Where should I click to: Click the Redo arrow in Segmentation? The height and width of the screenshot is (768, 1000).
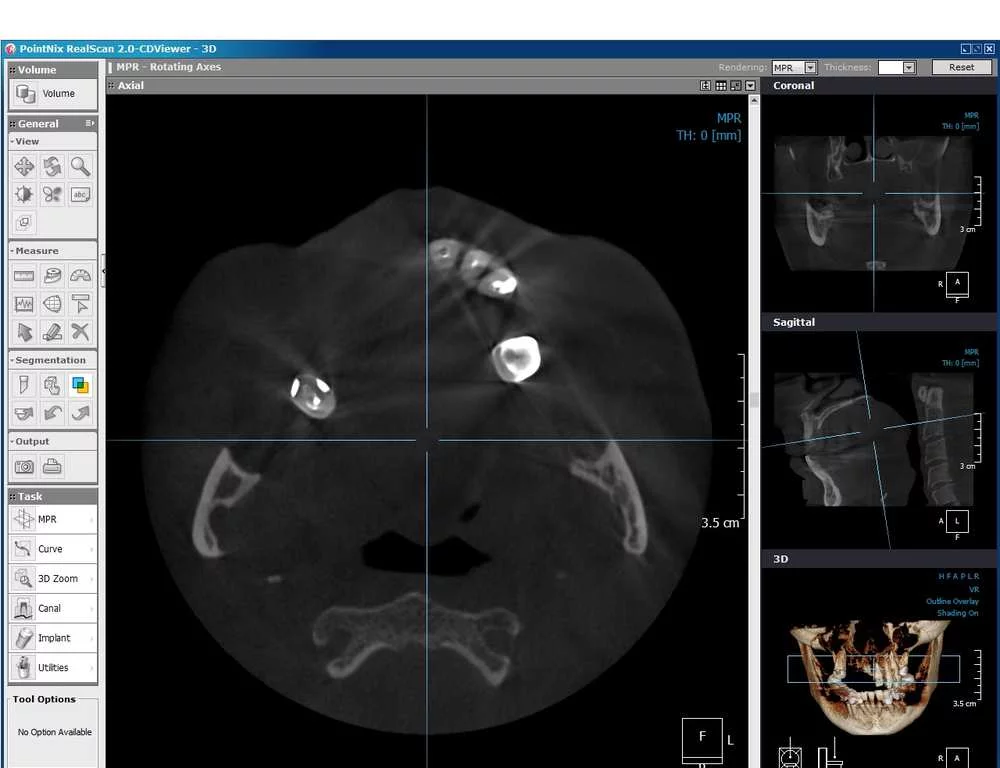pyautogui.click(x=80, y=413)
